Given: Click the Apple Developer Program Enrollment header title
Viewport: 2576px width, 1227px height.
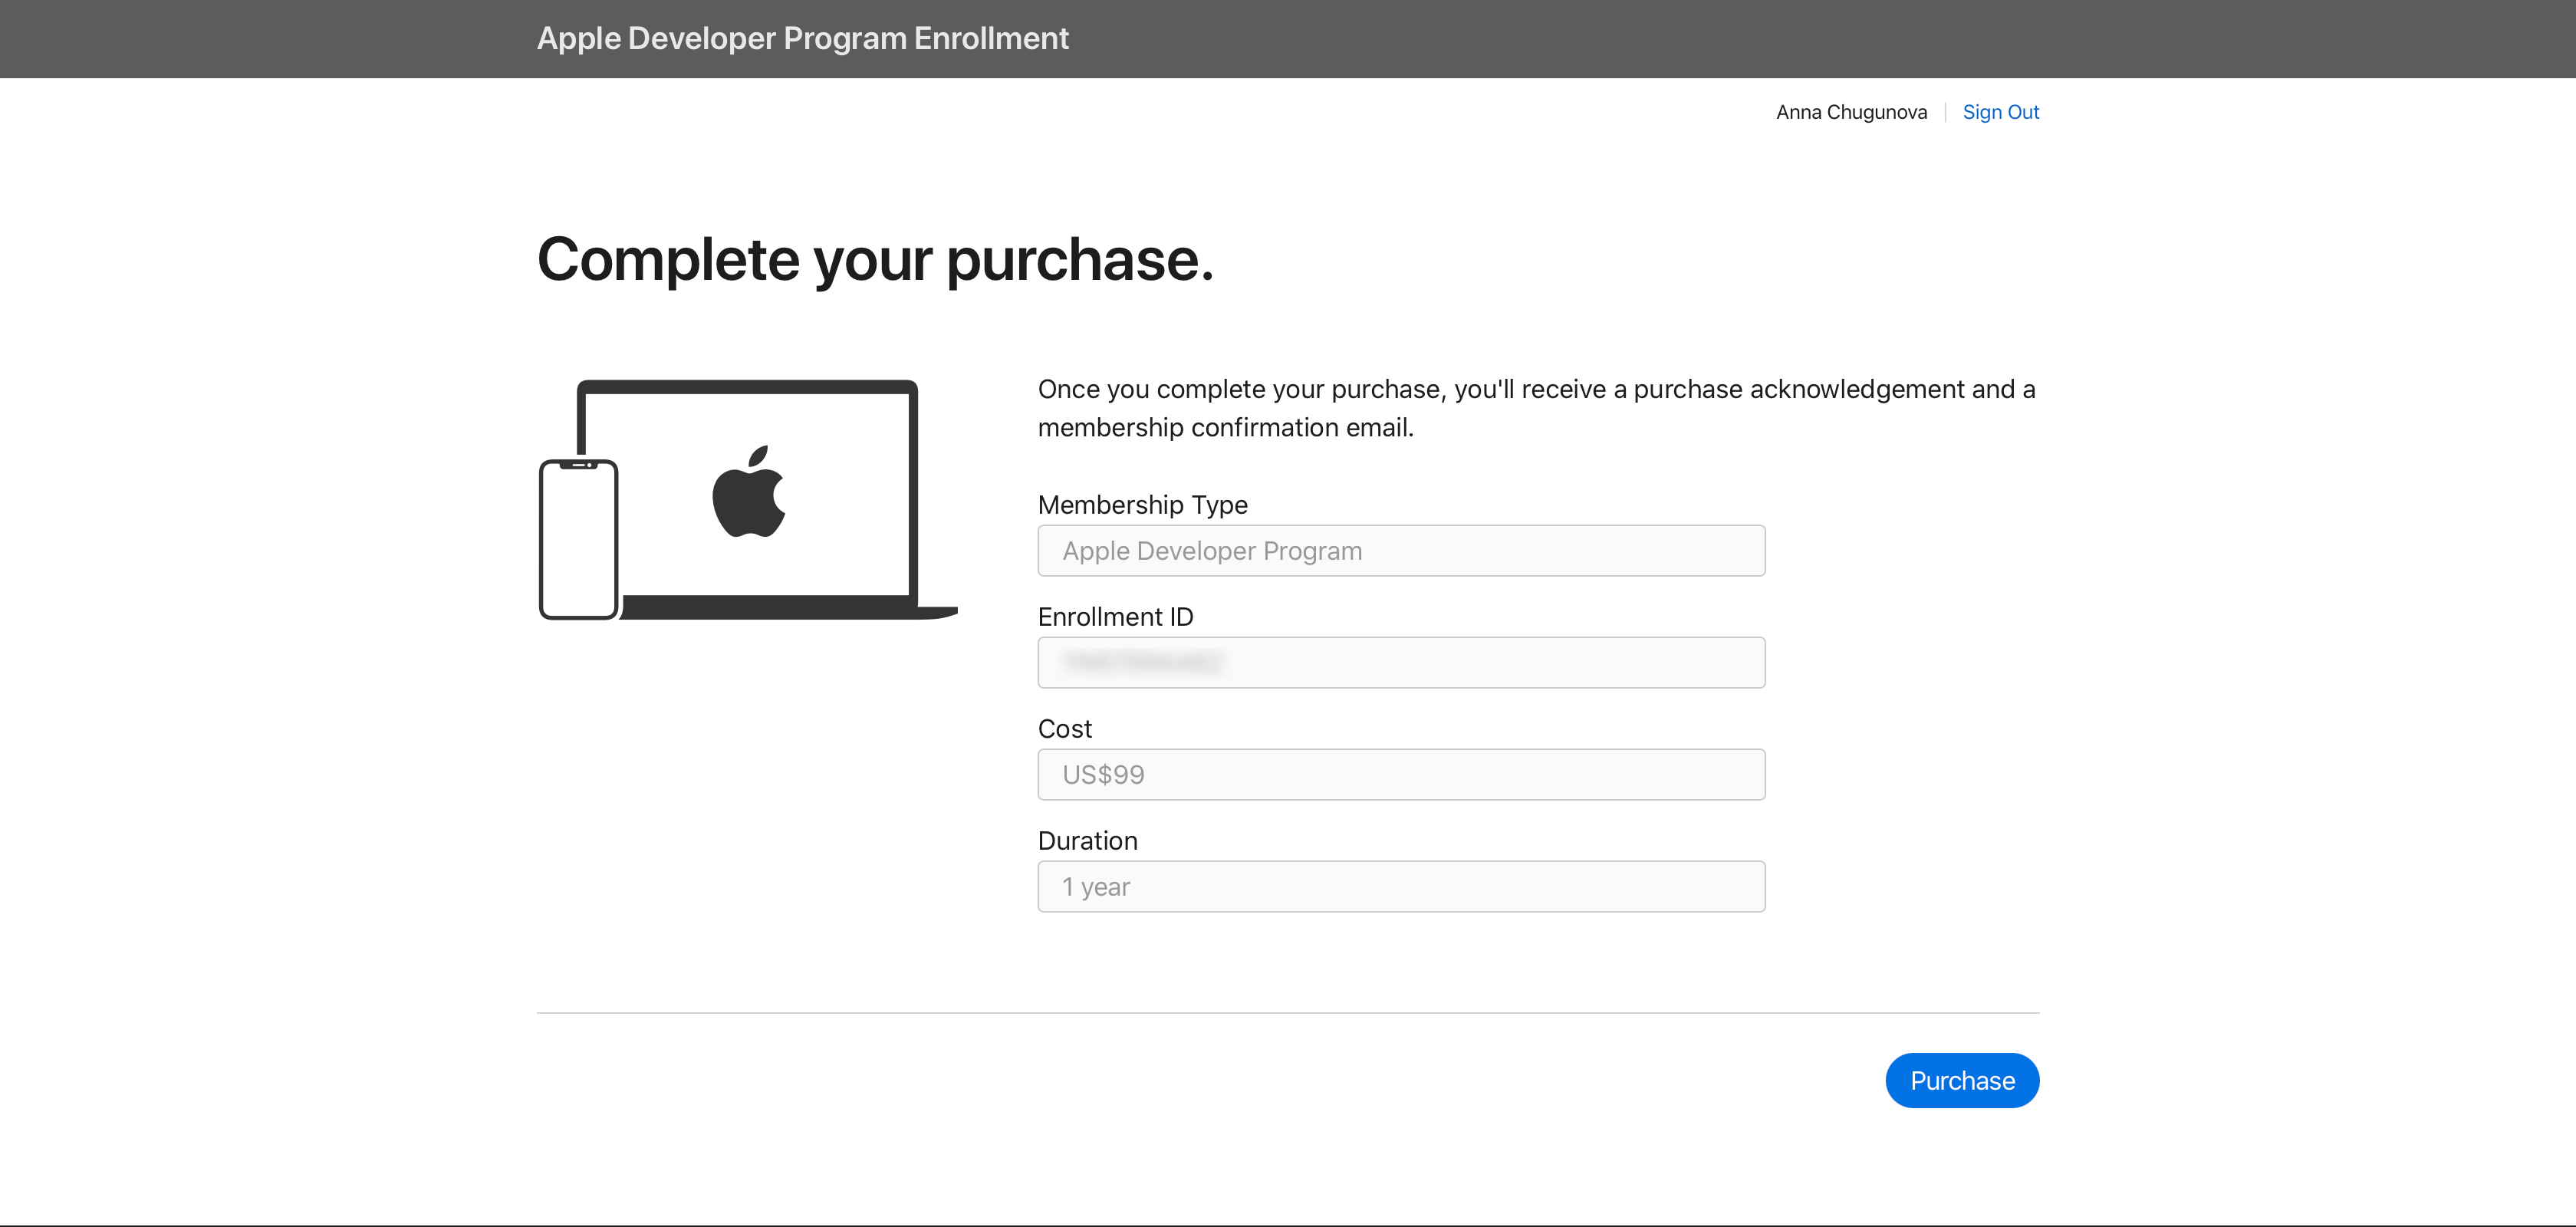Looking at the screenshot, I should tap(803, 38).
